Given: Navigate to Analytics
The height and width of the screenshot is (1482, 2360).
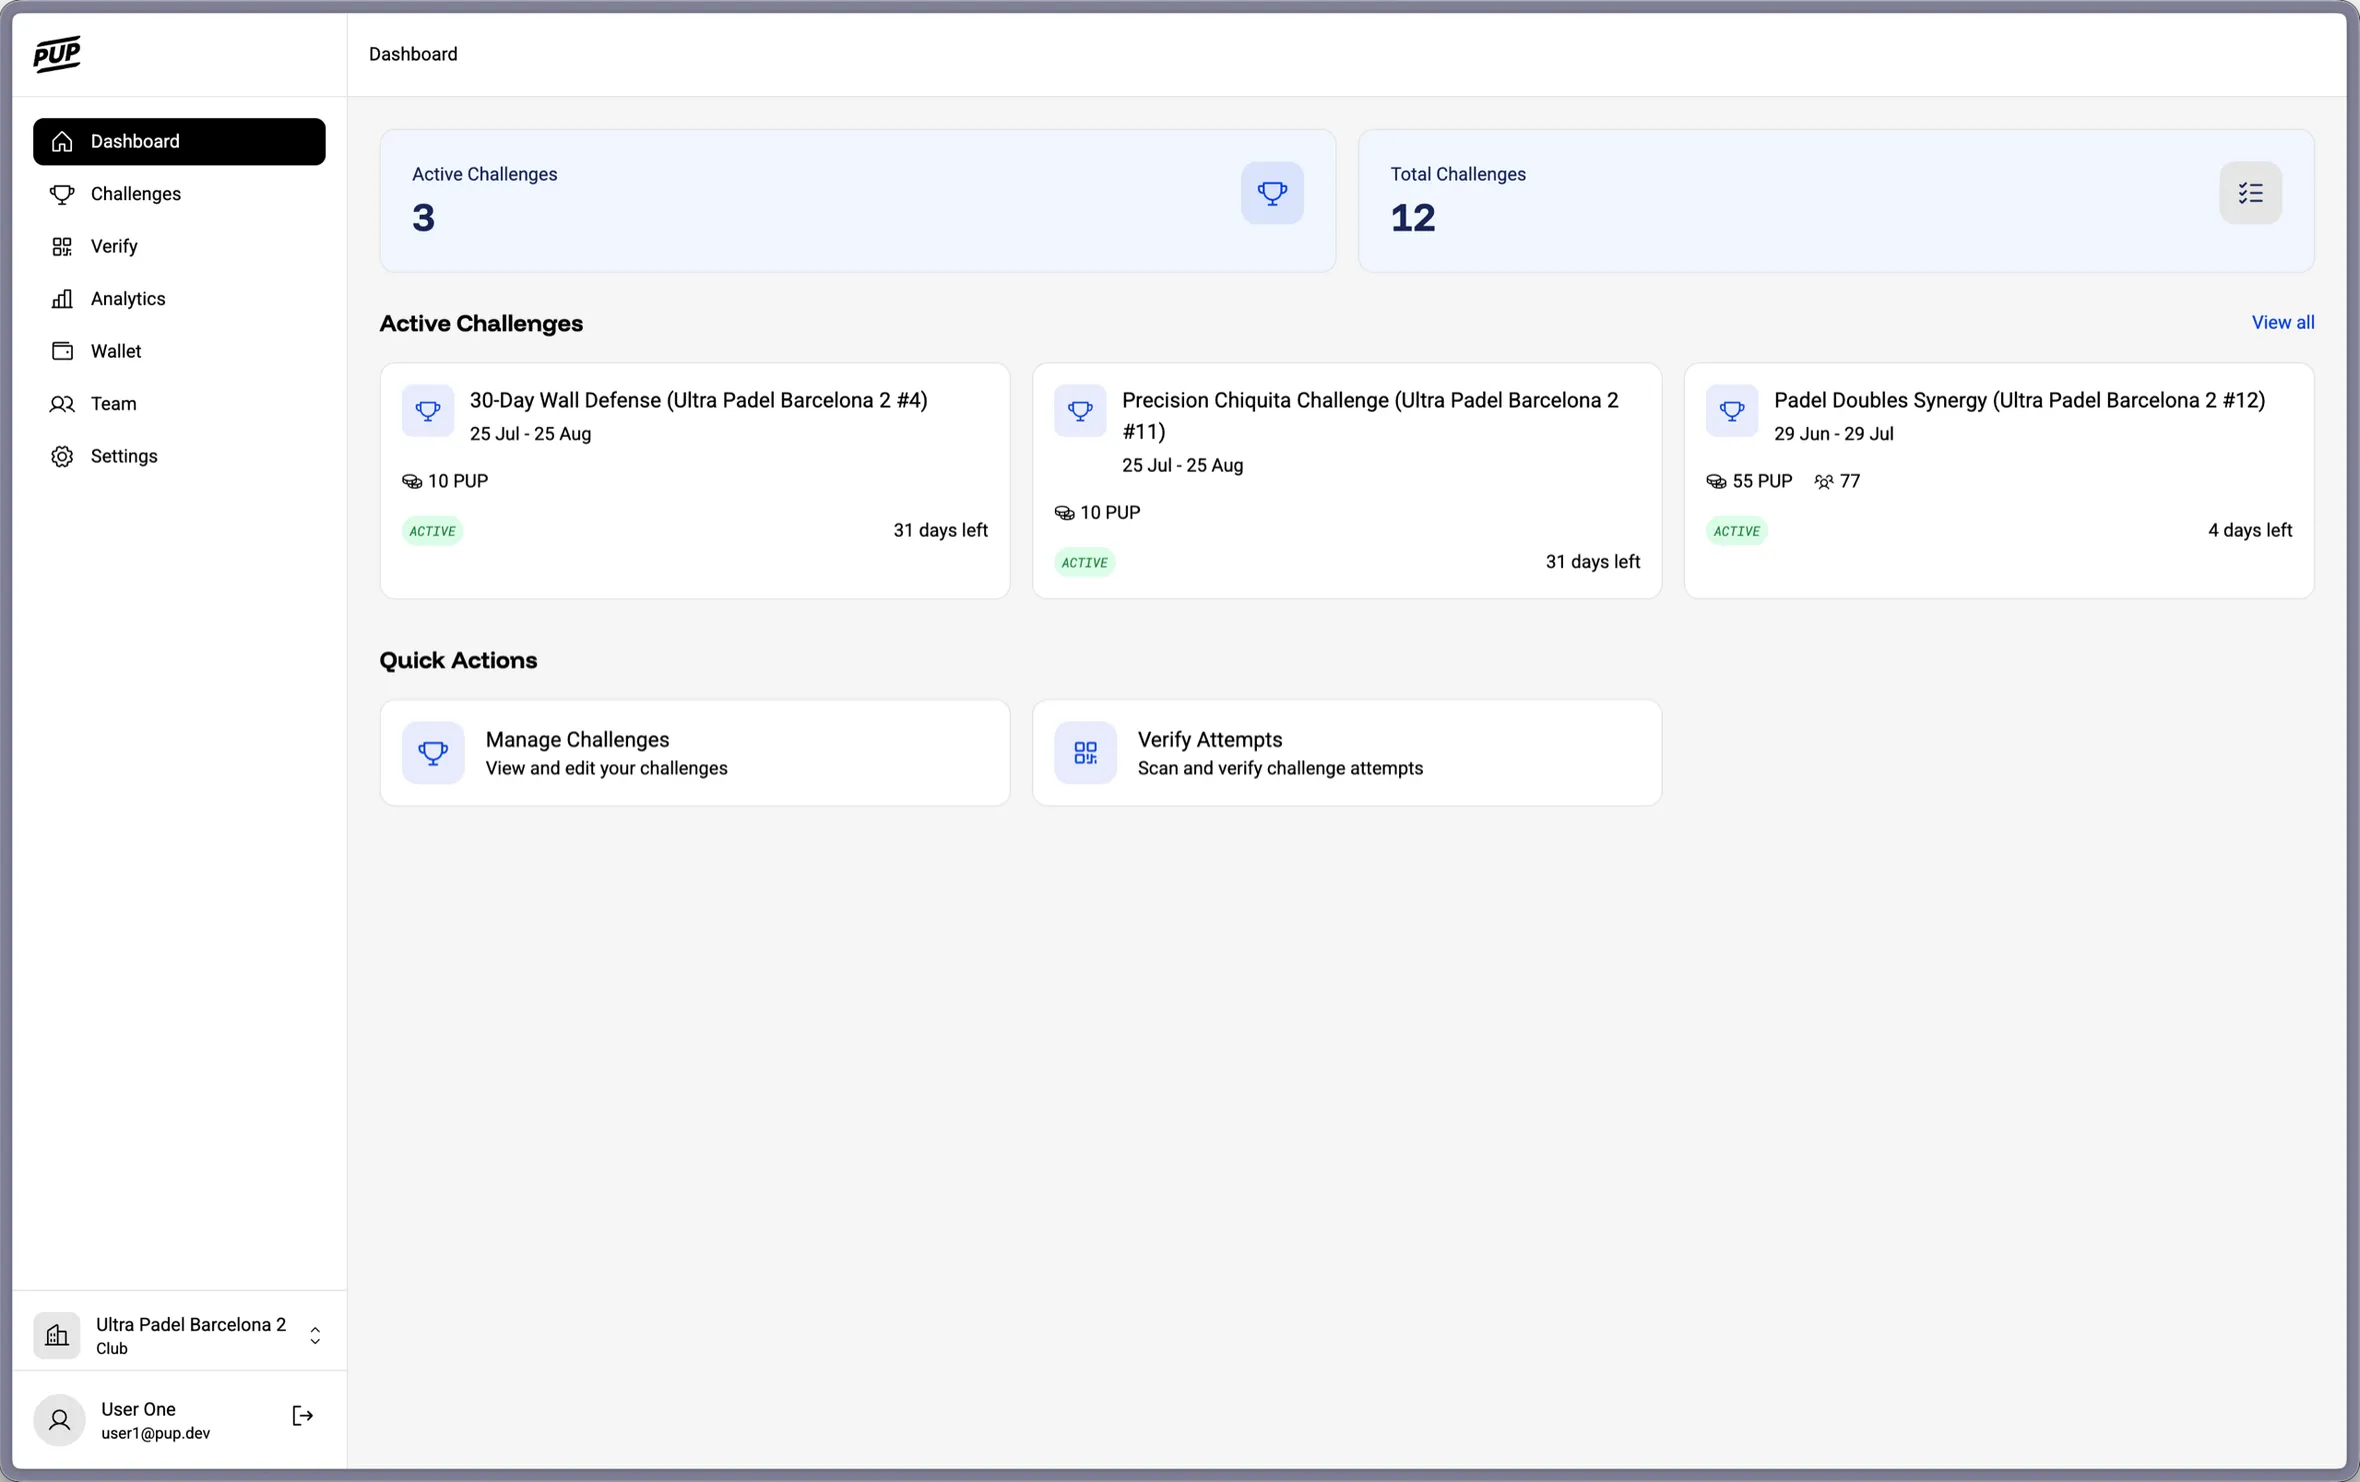Looking at the screenshot, I should 179,299.
